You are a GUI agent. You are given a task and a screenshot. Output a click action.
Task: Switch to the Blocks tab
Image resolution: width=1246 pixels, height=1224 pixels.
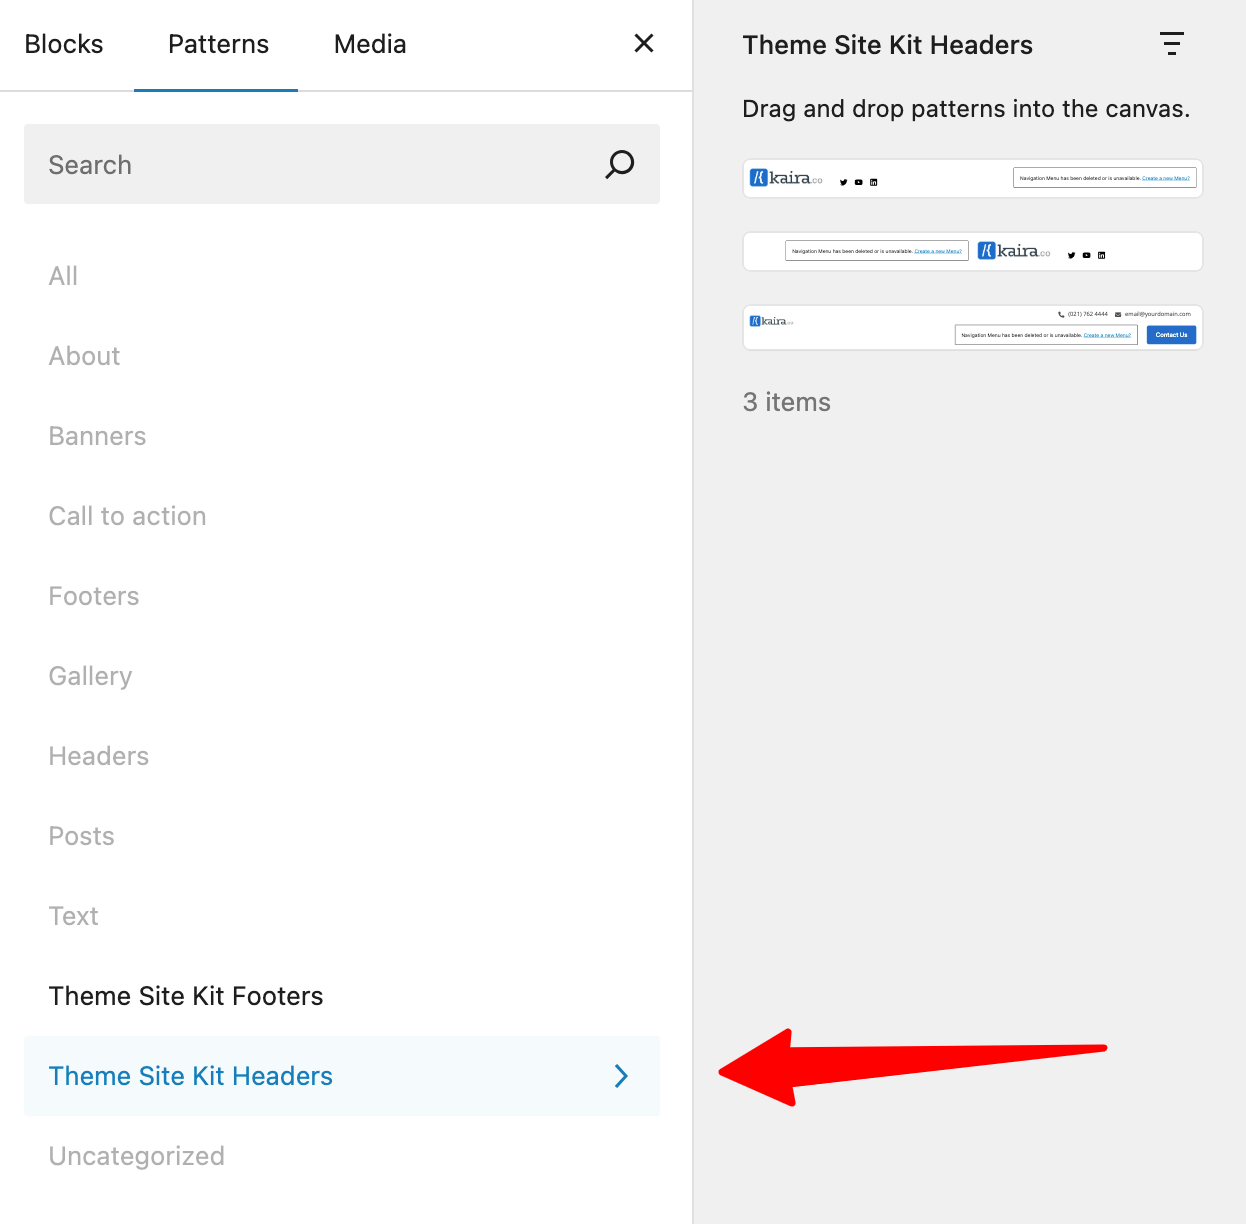(x=64, y=44)
